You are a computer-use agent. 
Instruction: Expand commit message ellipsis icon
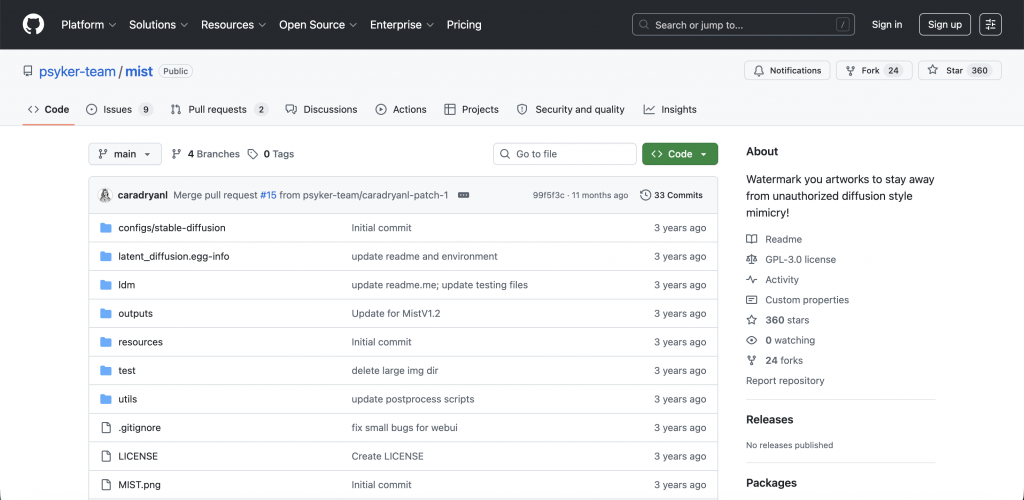(x=463, y=195)
